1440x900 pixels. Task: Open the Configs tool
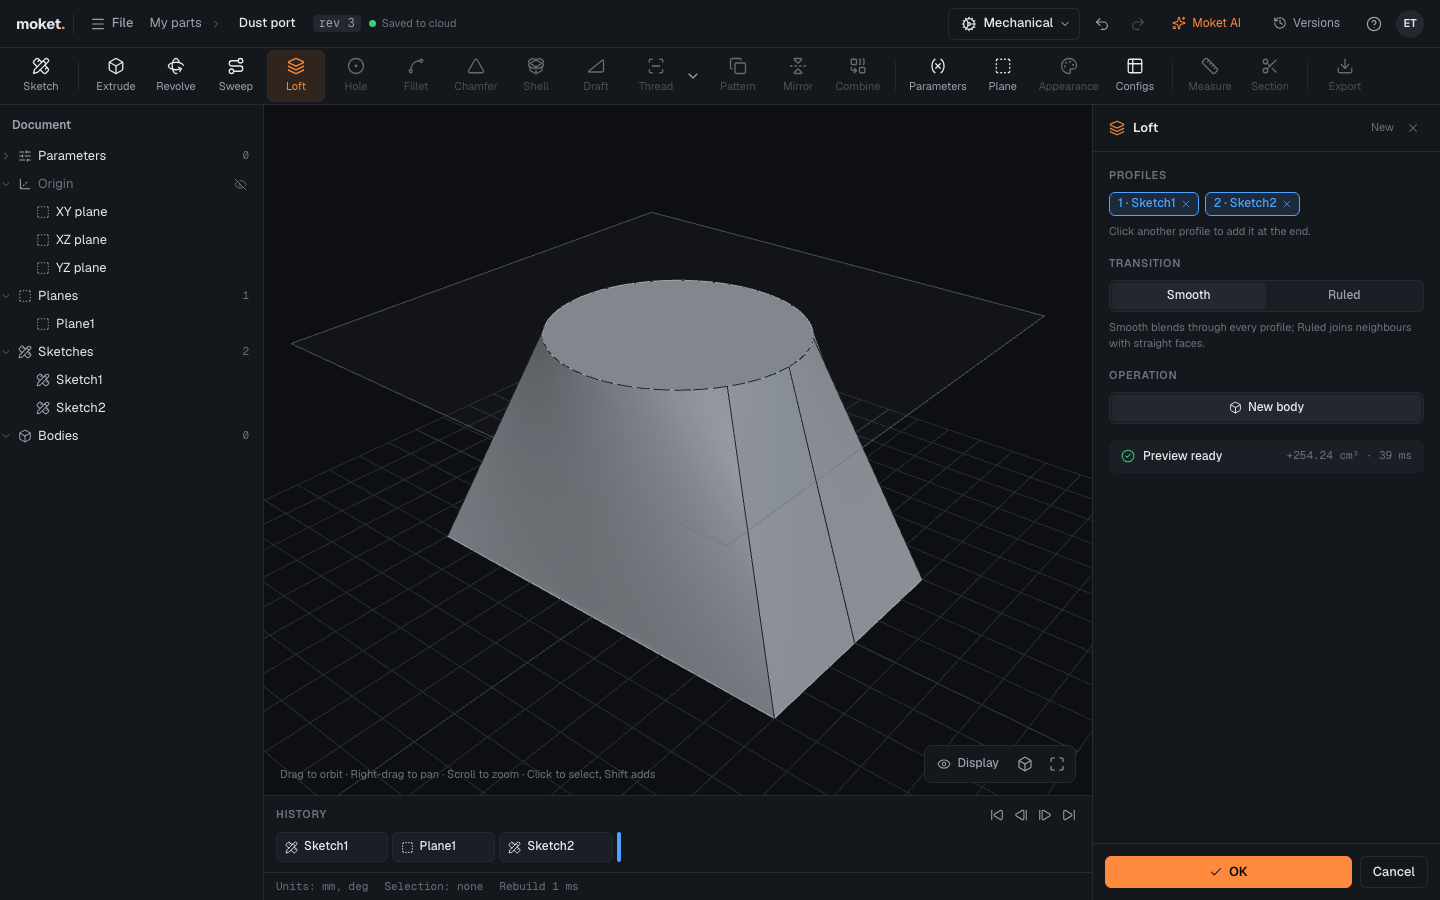[1135, 75]
